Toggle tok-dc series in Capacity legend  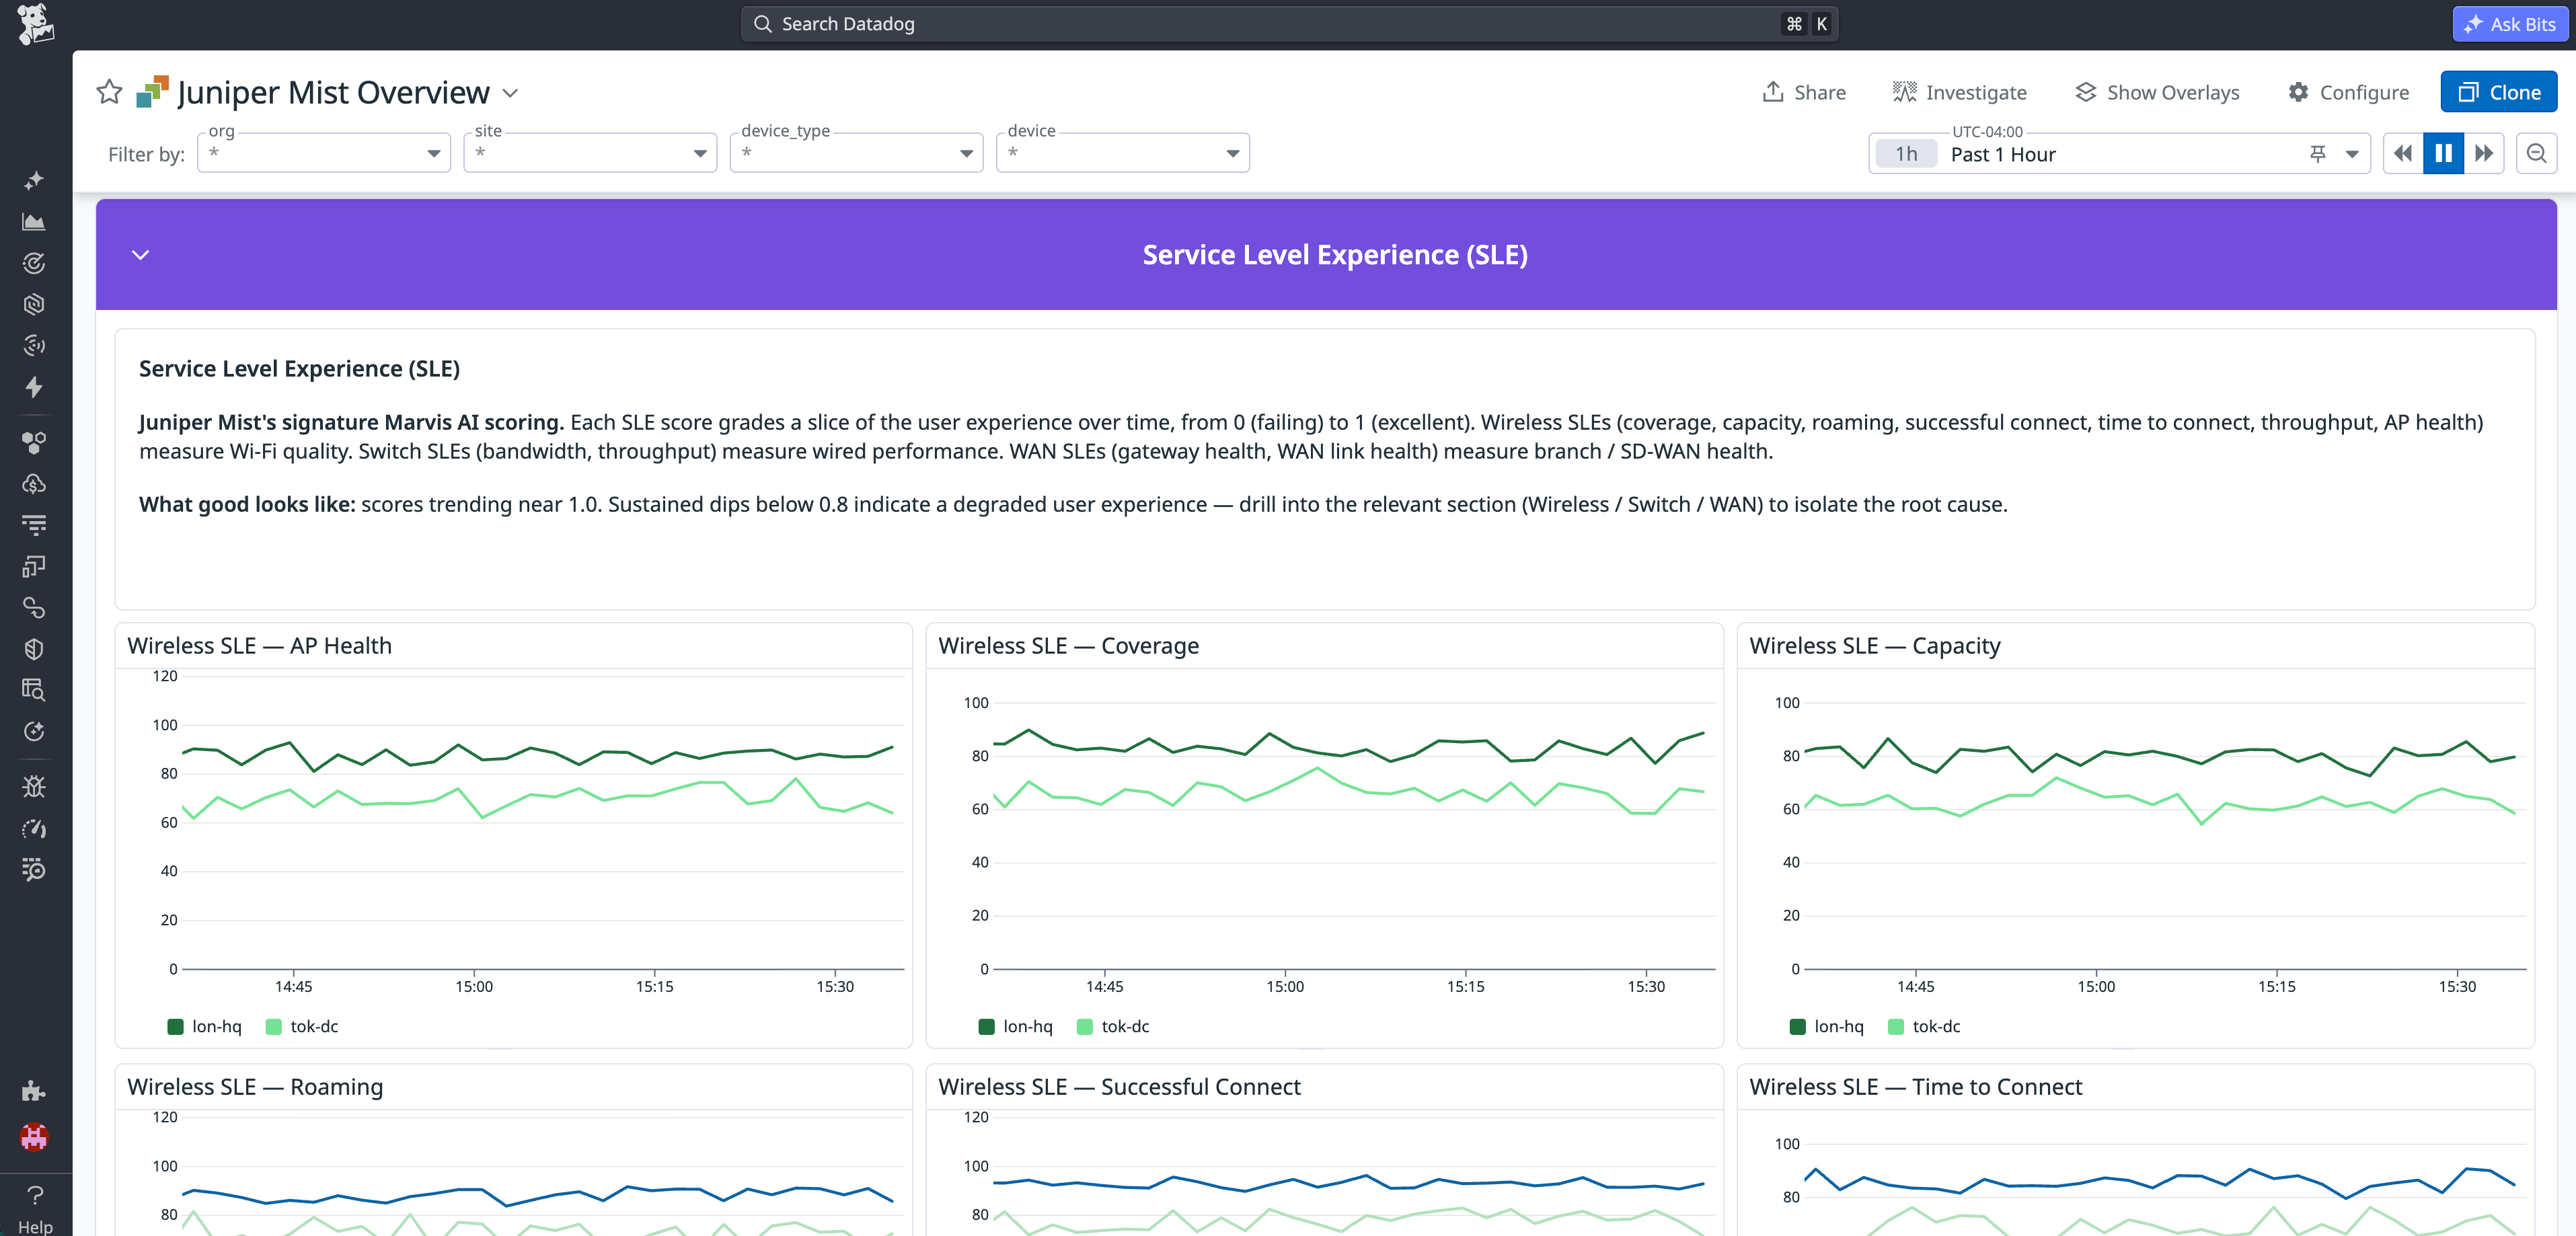click(1924, 1026)
